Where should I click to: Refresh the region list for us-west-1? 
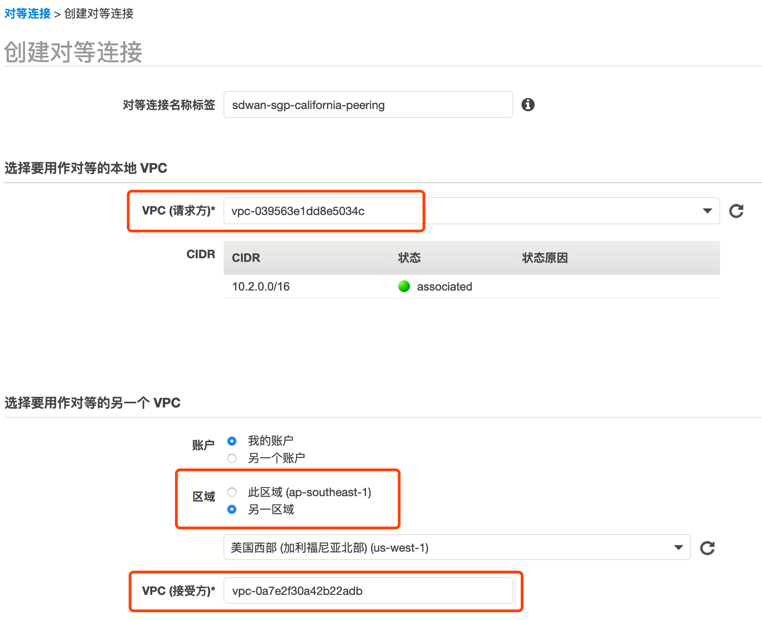coord(707,548)
